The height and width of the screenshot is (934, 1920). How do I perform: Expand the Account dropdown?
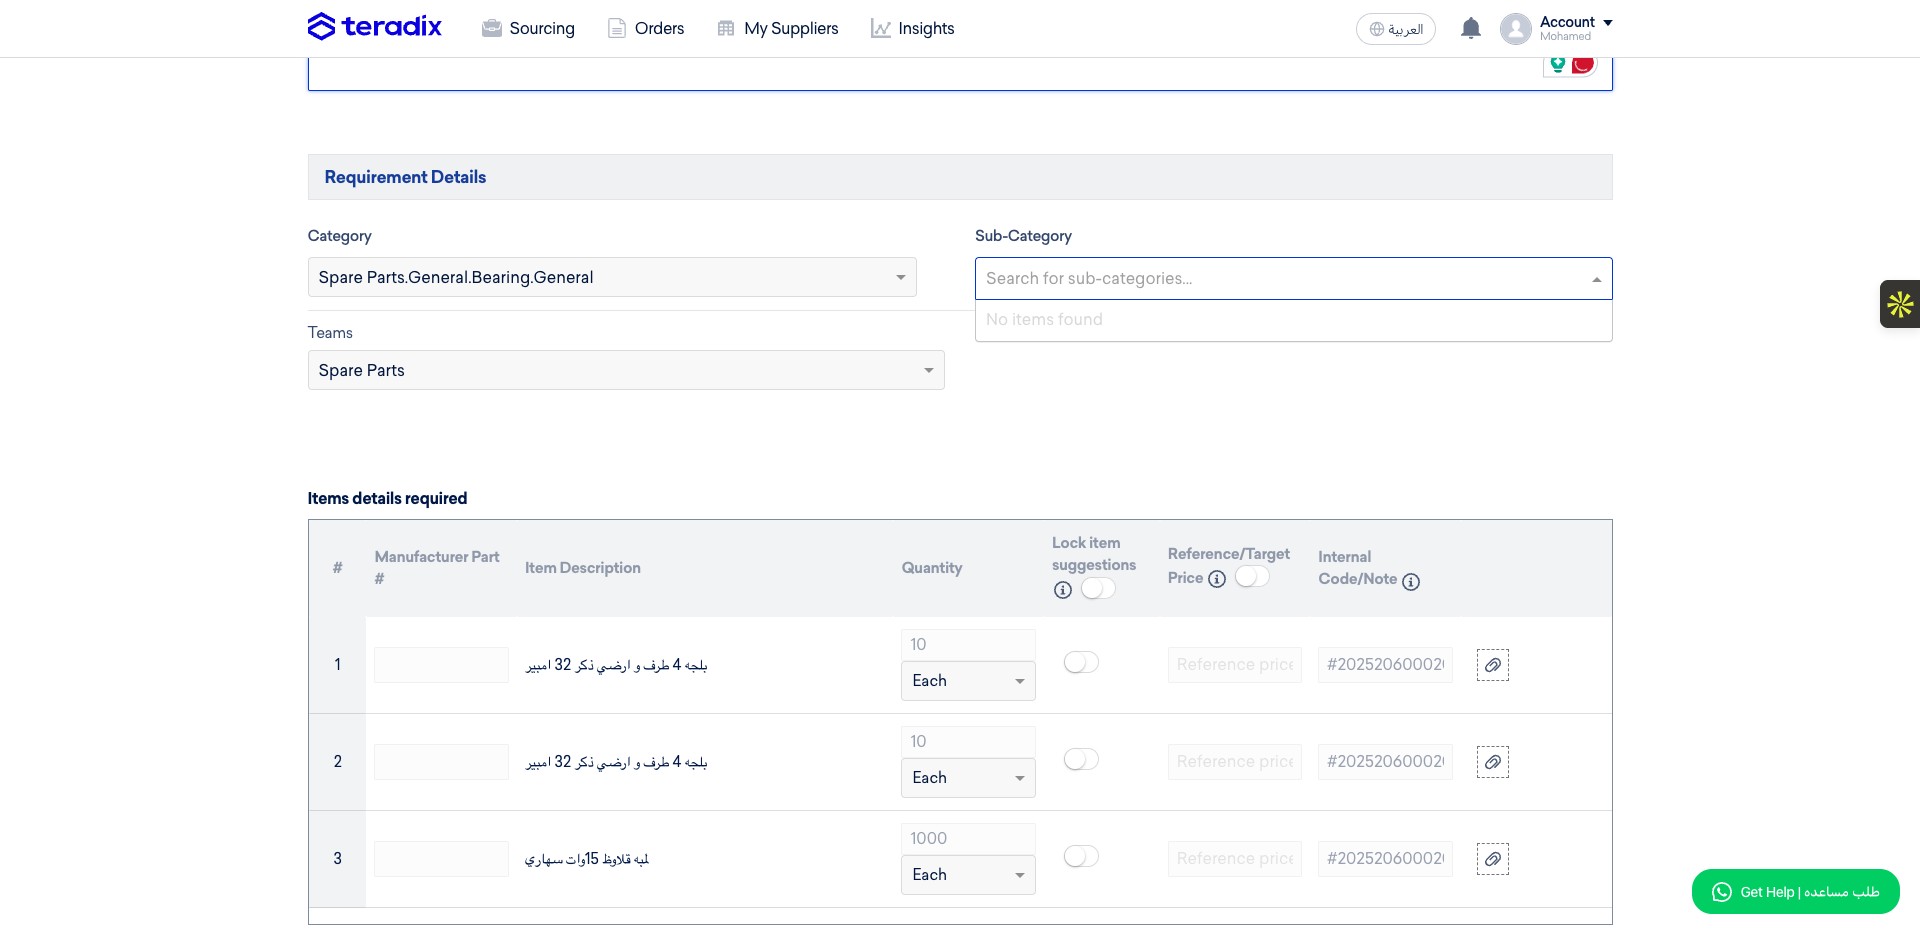click(x=1576, y=28)
